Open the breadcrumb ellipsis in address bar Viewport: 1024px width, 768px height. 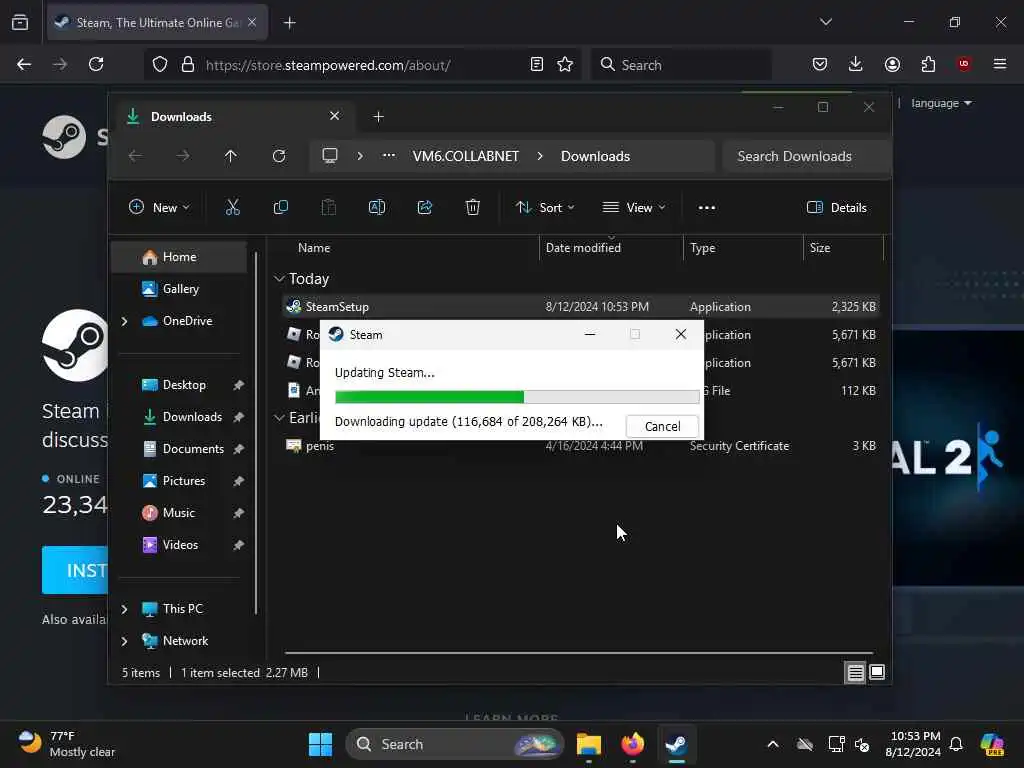coord(389,155)
